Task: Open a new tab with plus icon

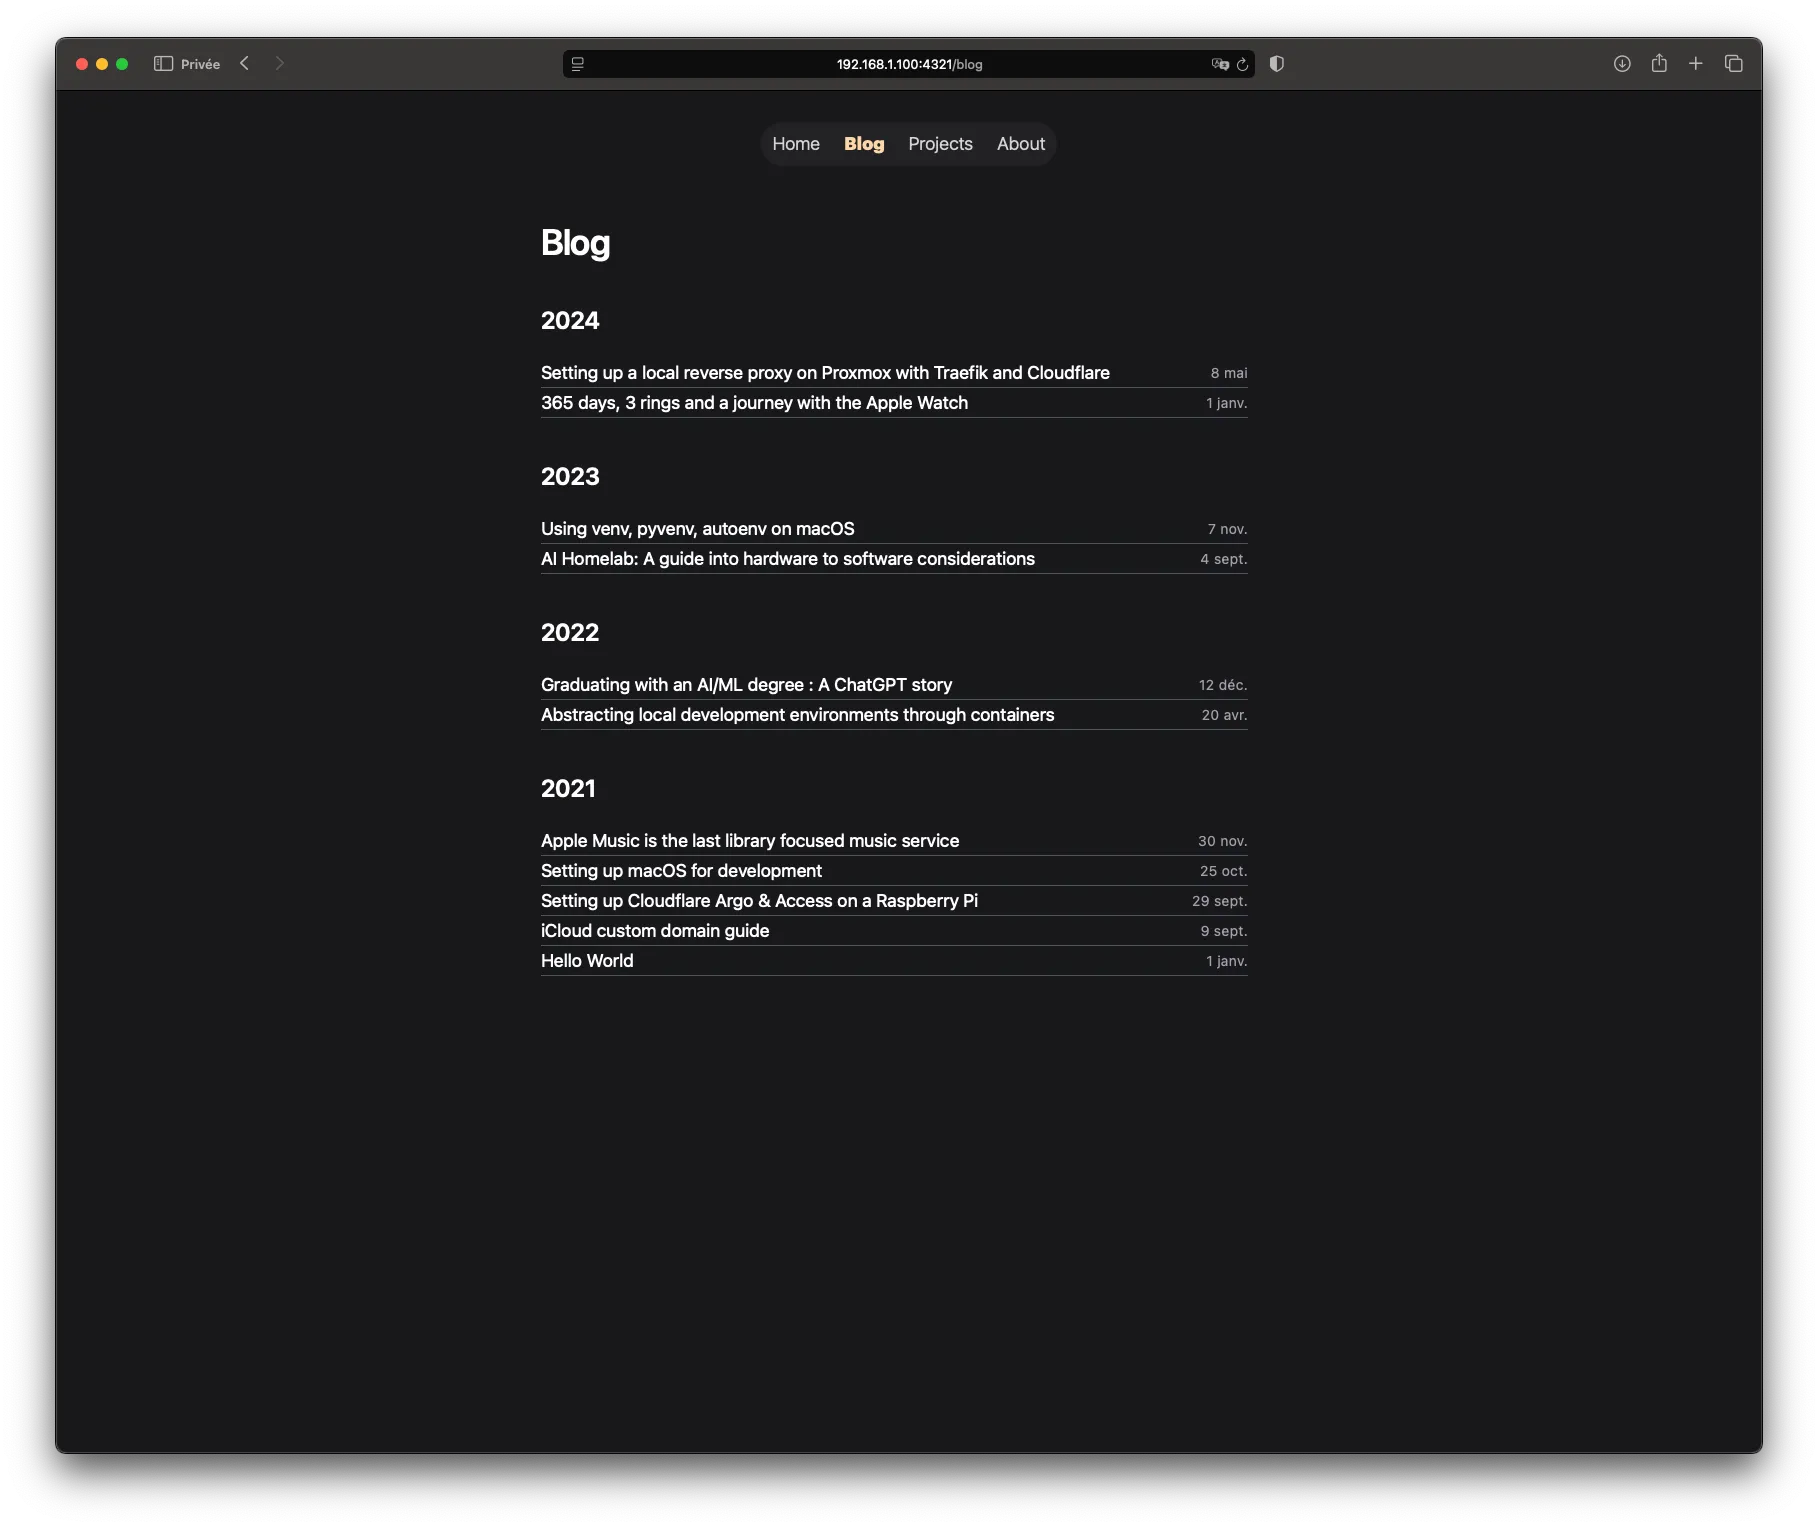Action: pos(1696,64)
